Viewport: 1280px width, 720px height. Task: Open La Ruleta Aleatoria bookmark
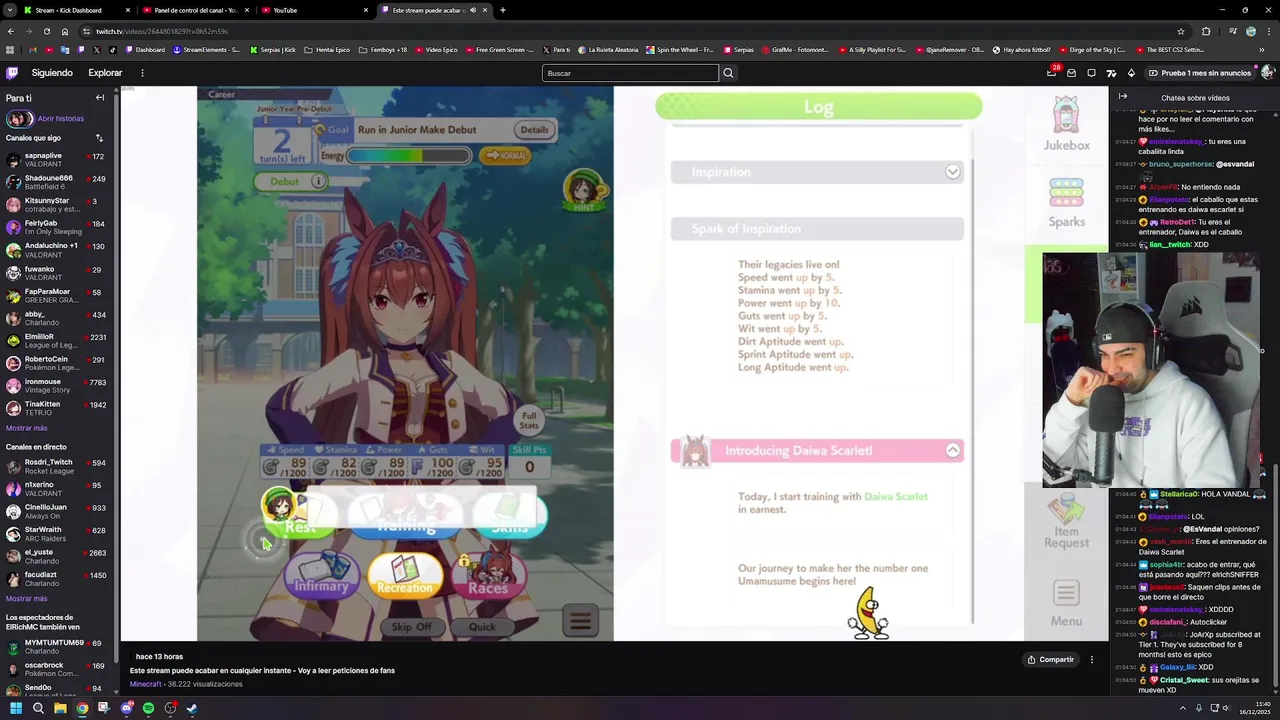(x=609, y=49)
